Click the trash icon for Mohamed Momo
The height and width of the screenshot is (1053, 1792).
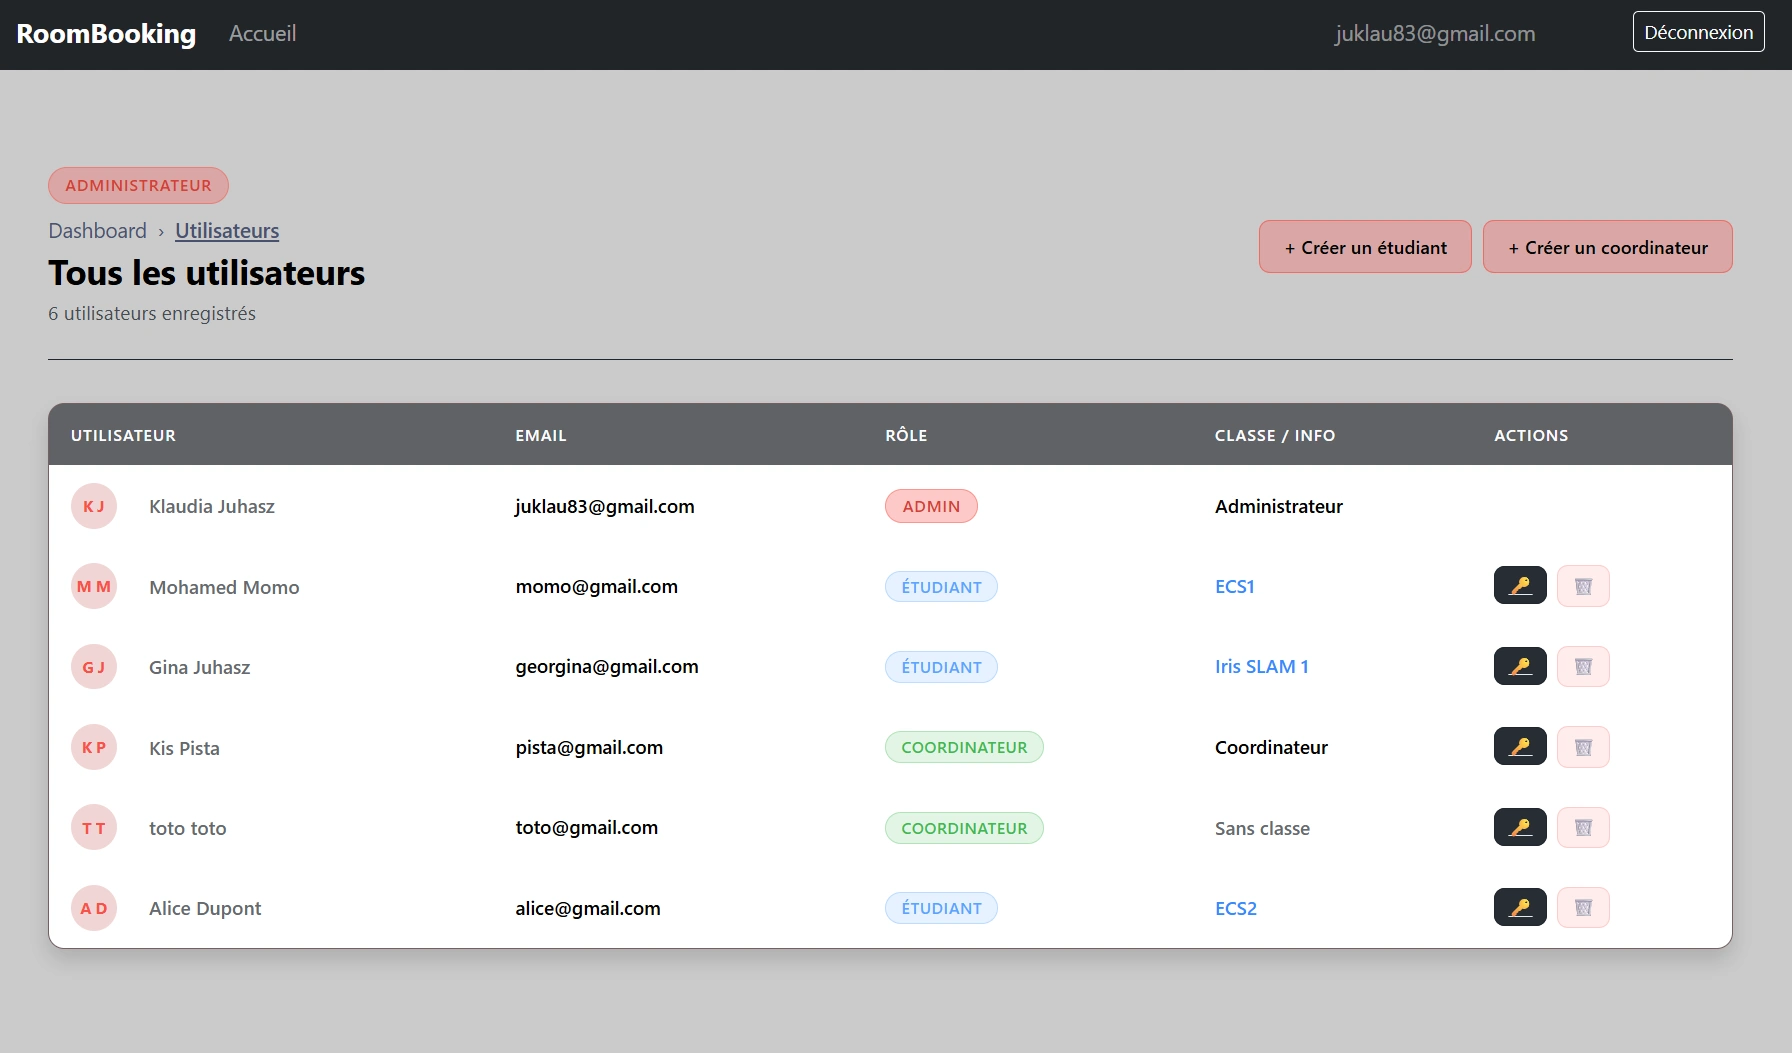tap(1583, 586)
